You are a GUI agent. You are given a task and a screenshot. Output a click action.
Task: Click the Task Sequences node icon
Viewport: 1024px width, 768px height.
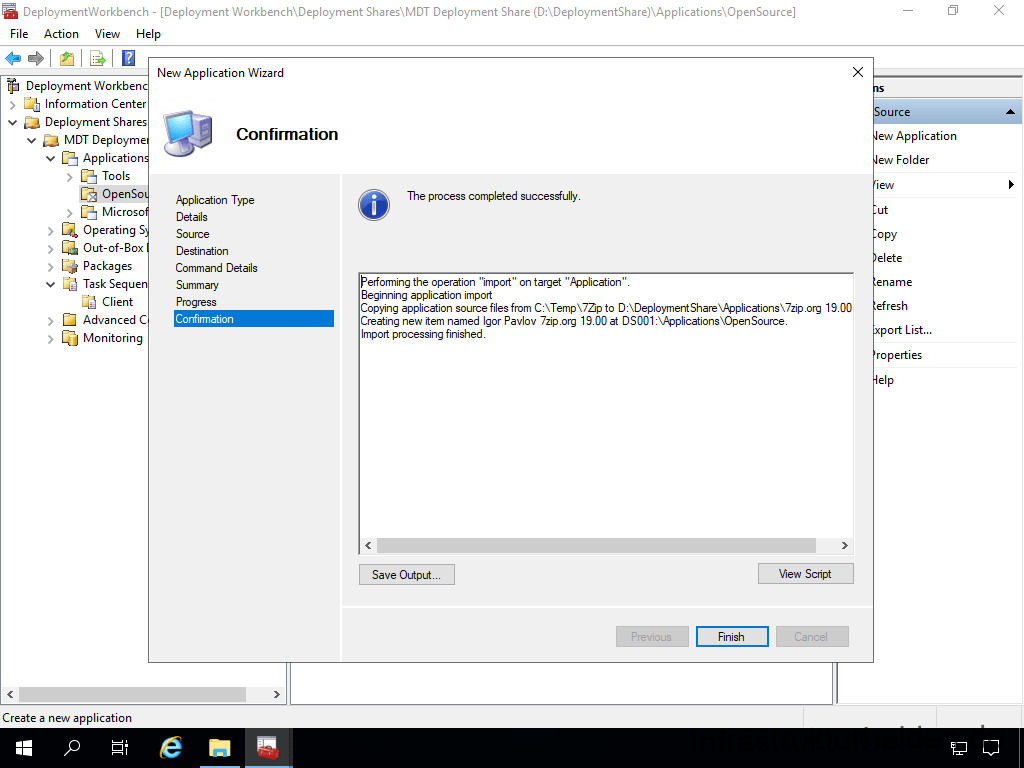70,283
